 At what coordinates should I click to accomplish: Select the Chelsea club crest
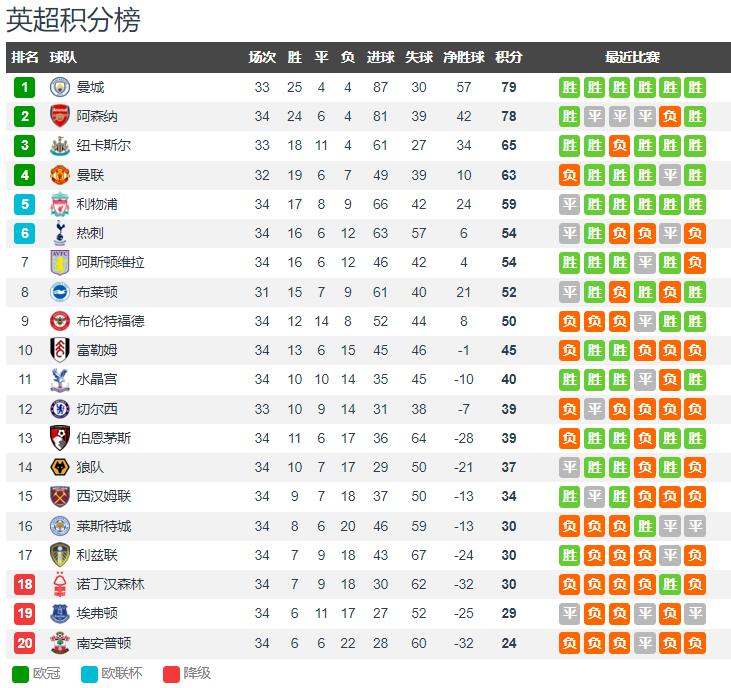(60, 409)
